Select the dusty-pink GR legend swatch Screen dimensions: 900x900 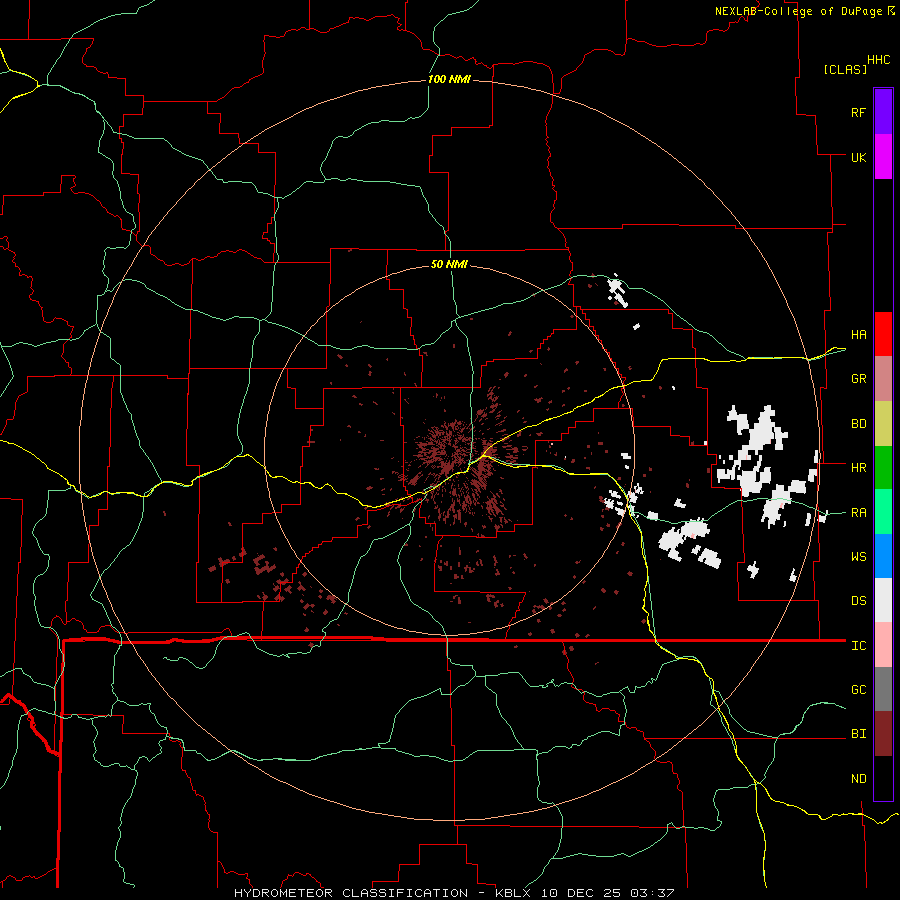click(883, 378)
